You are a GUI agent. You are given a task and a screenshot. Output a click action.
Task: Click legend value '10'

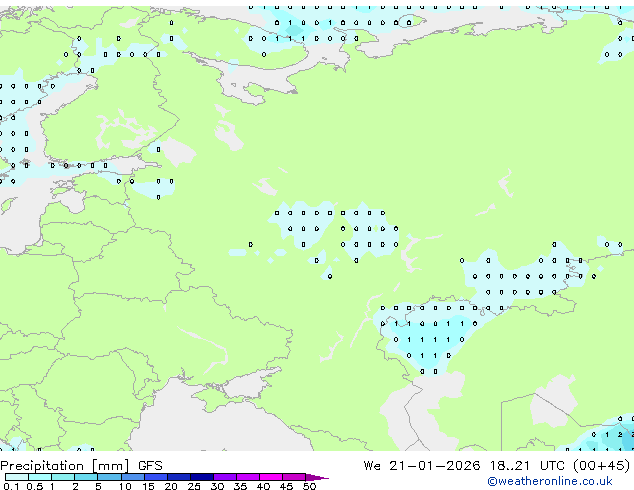pyautogui.click(x=125, y=486)
